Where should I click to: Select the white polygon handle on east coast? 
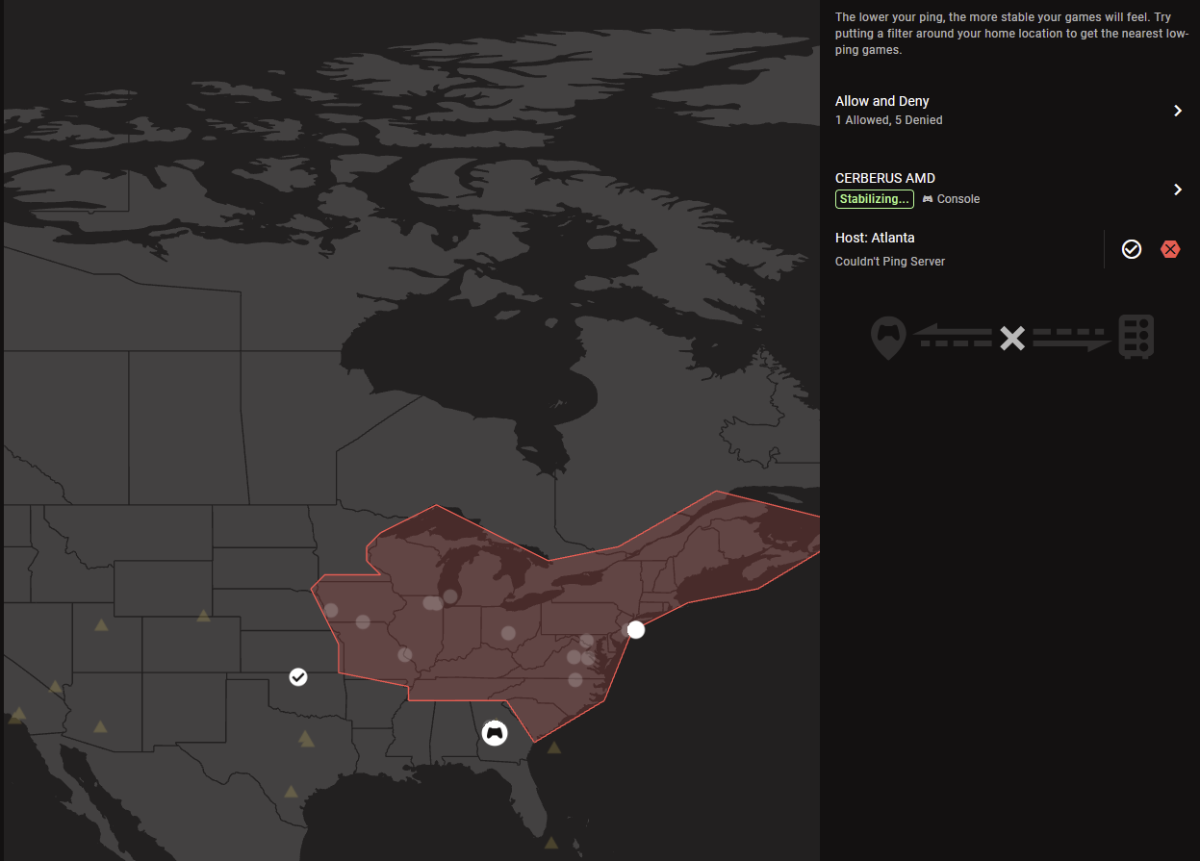(x=636, y=630)
